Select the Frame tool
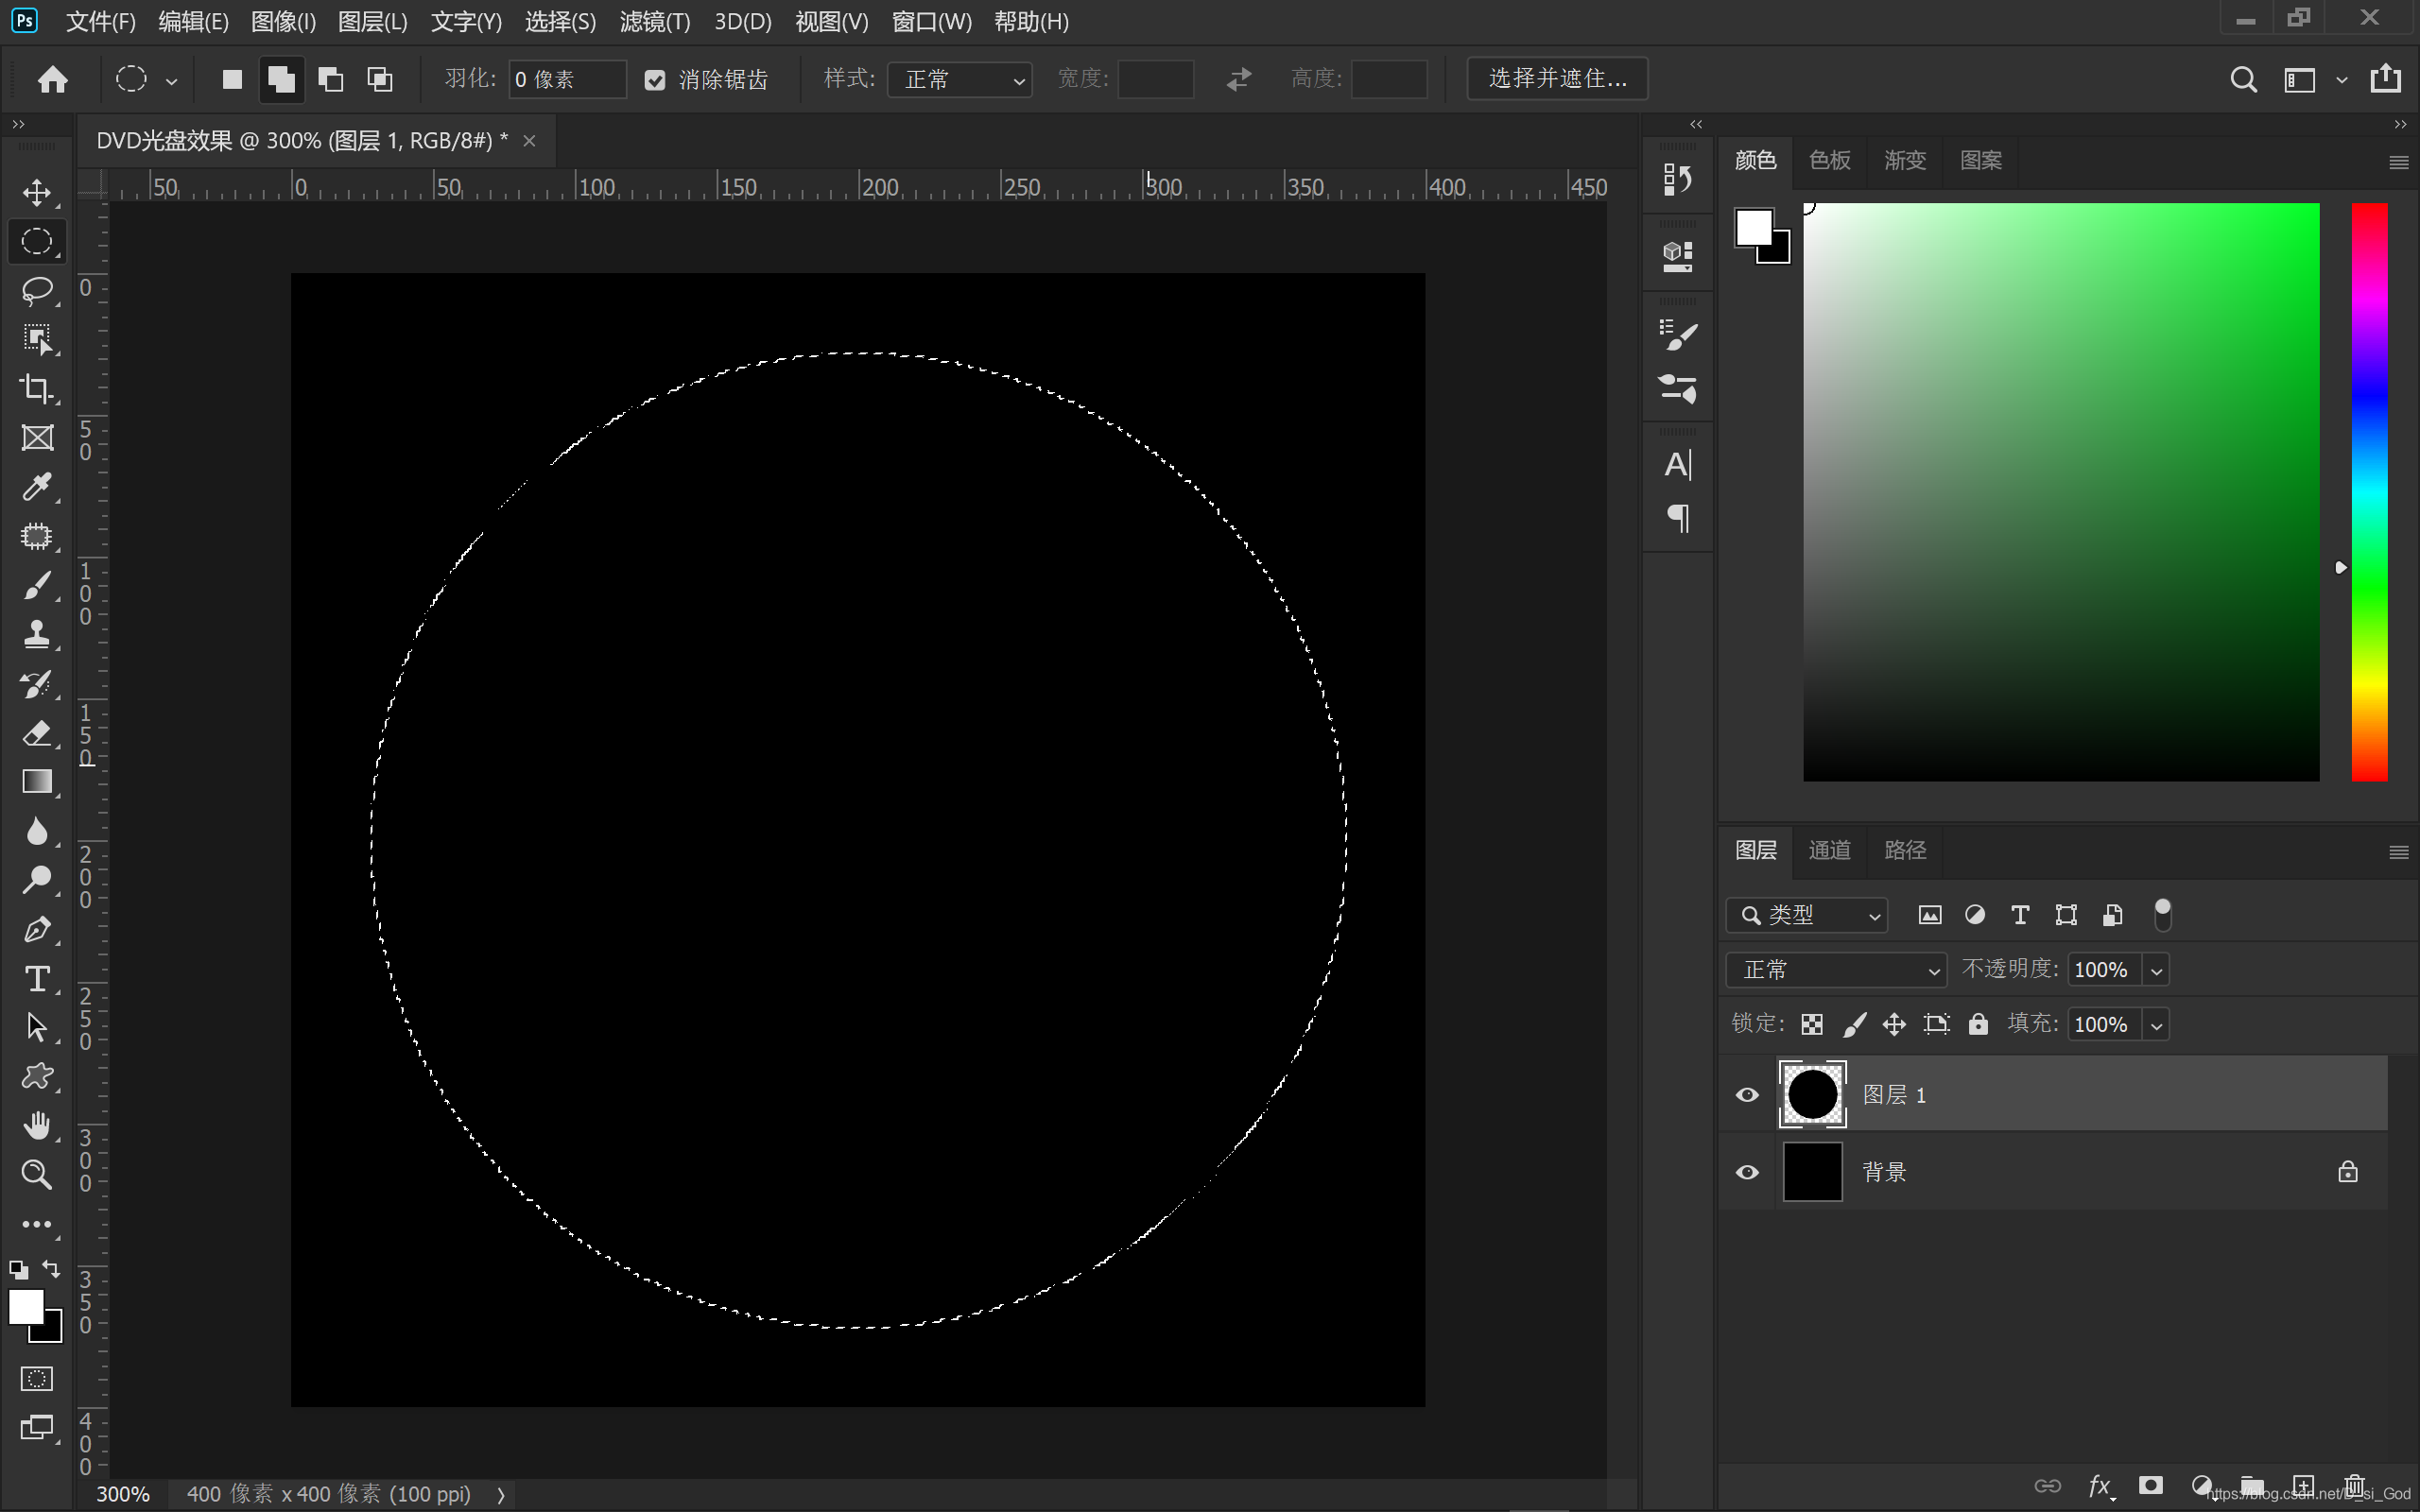The image size is (2420, 1512). tap(37, 437)
